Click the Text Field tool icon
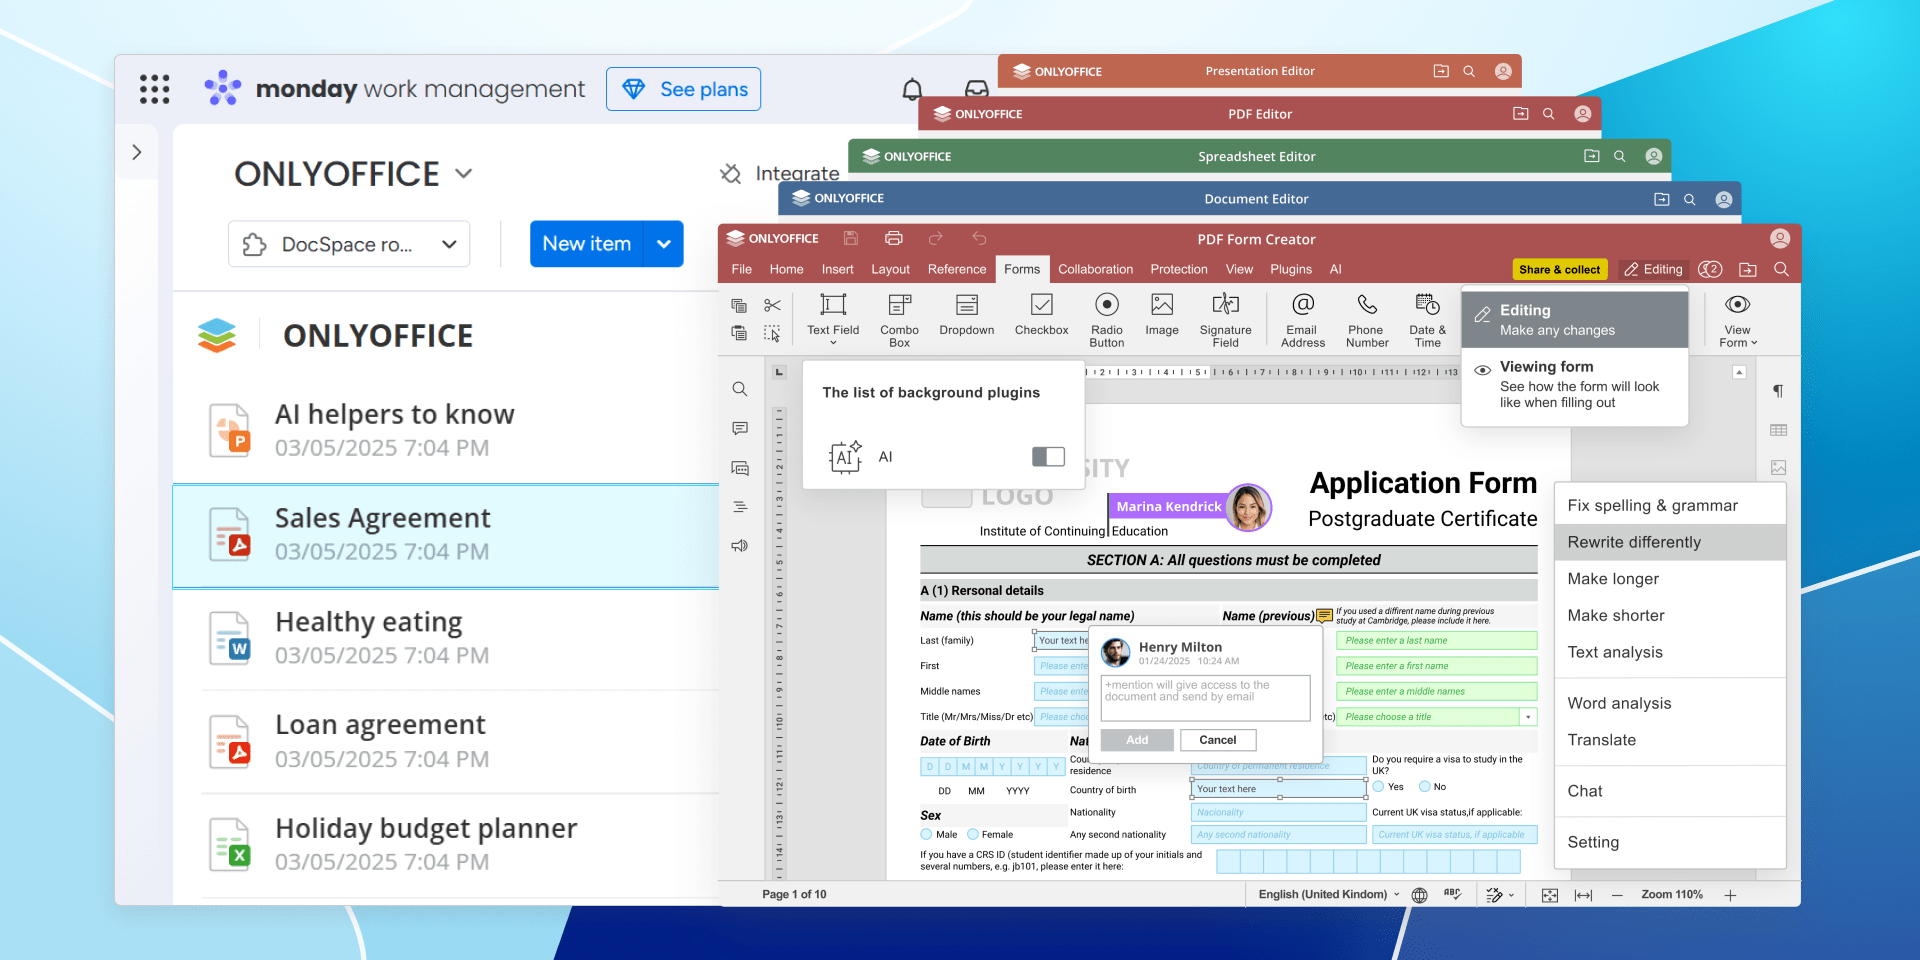This screenshot has width=1920, height=960. tap(832, 305)
